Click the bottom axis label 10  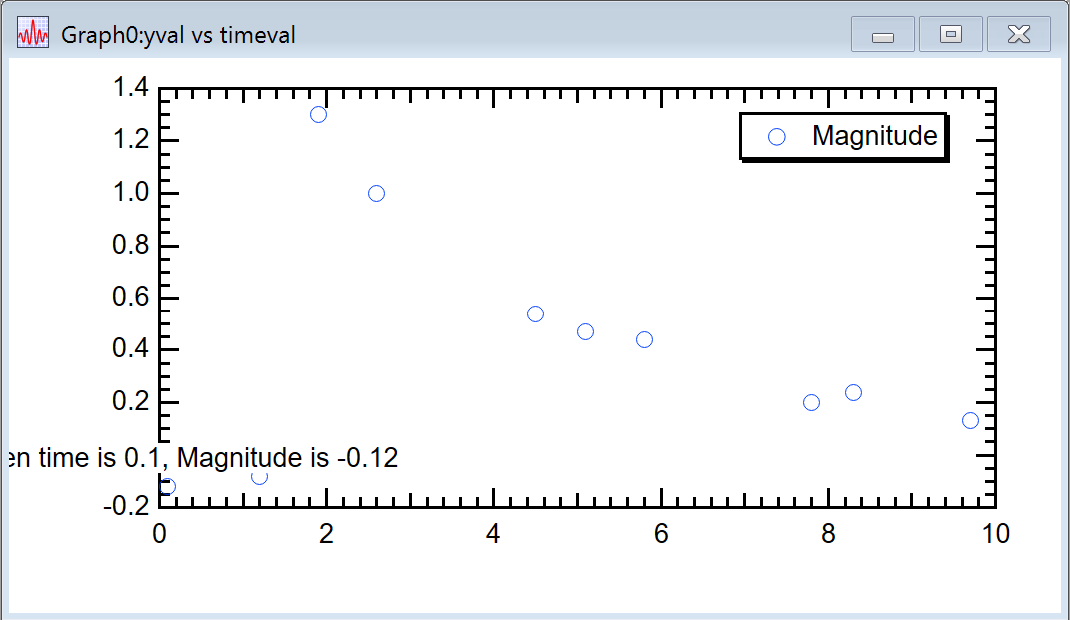click(995, 534)
